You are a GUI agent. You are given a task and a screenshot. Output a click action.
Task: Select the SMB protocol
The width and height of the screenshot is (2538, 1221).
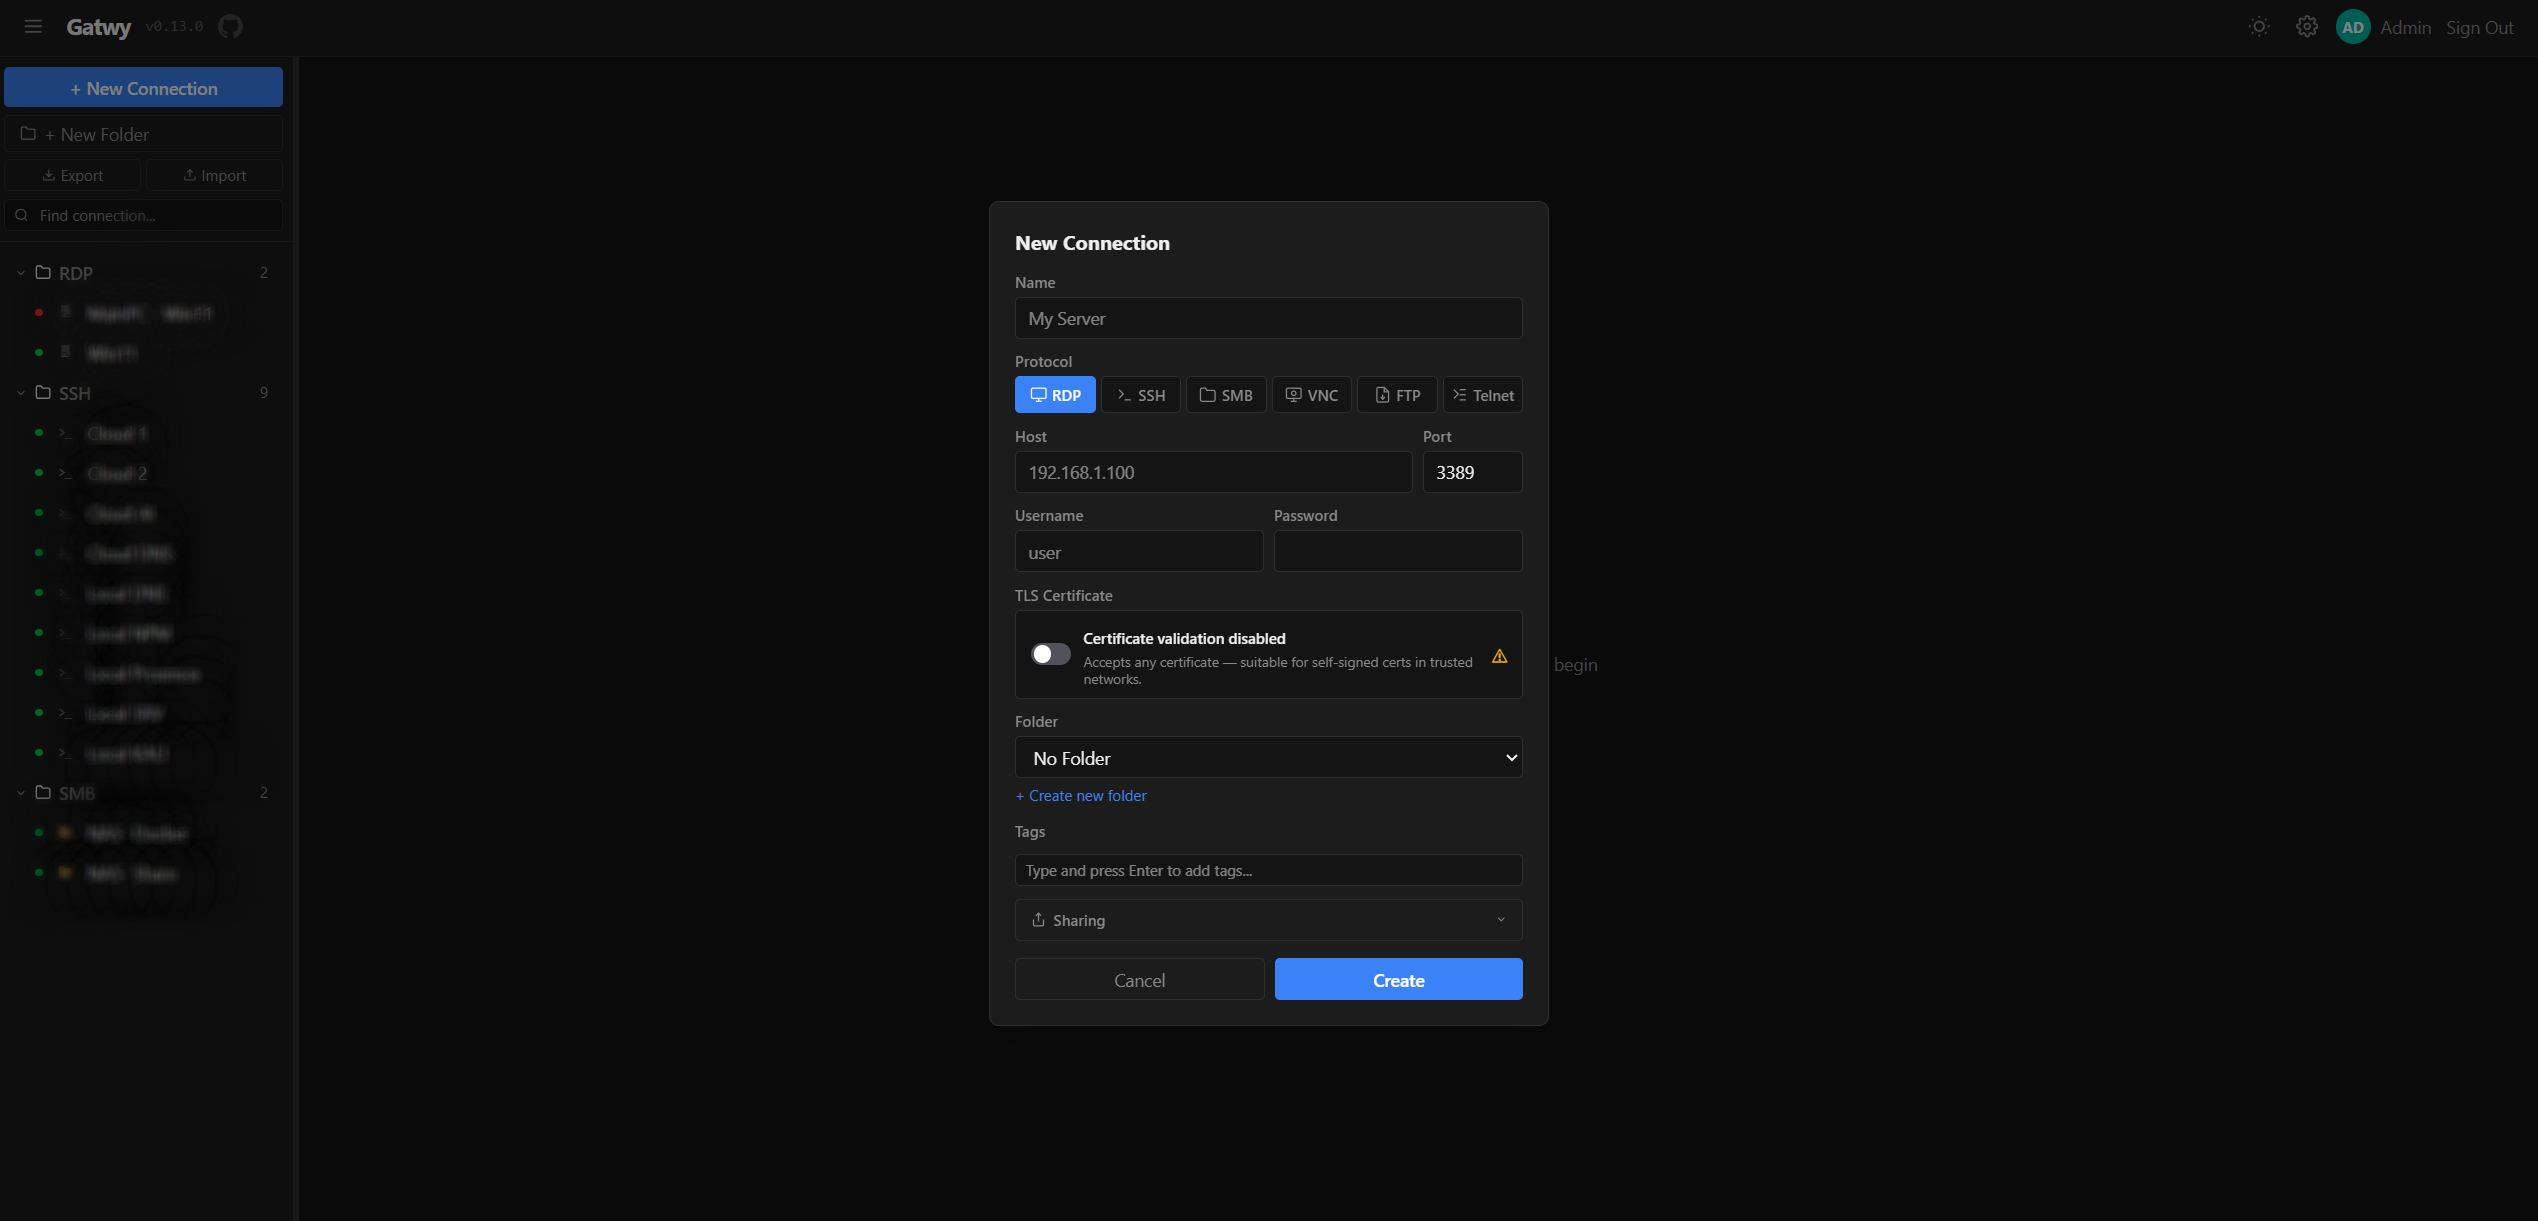click(1225, 394)
